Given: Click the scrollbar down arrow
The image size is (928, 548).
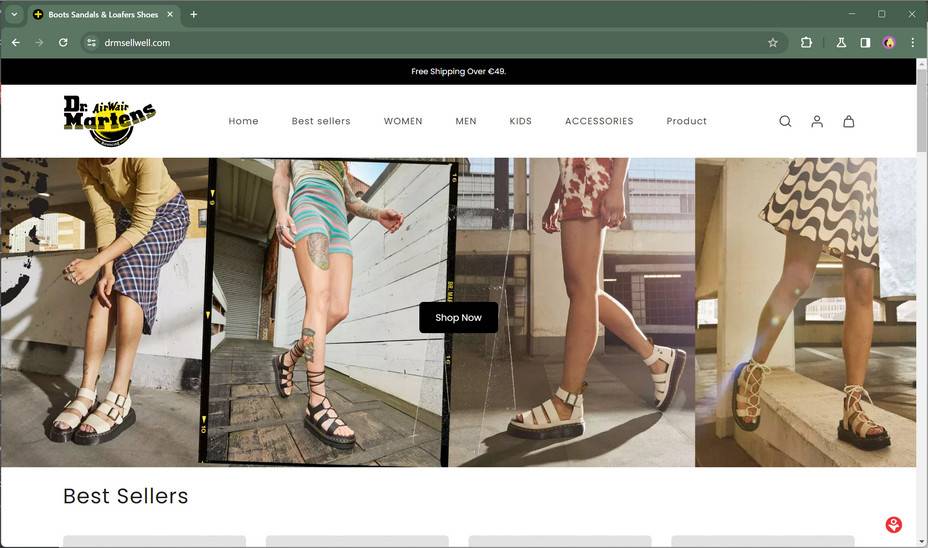Looking at the screenshot, I should point(922,542).
